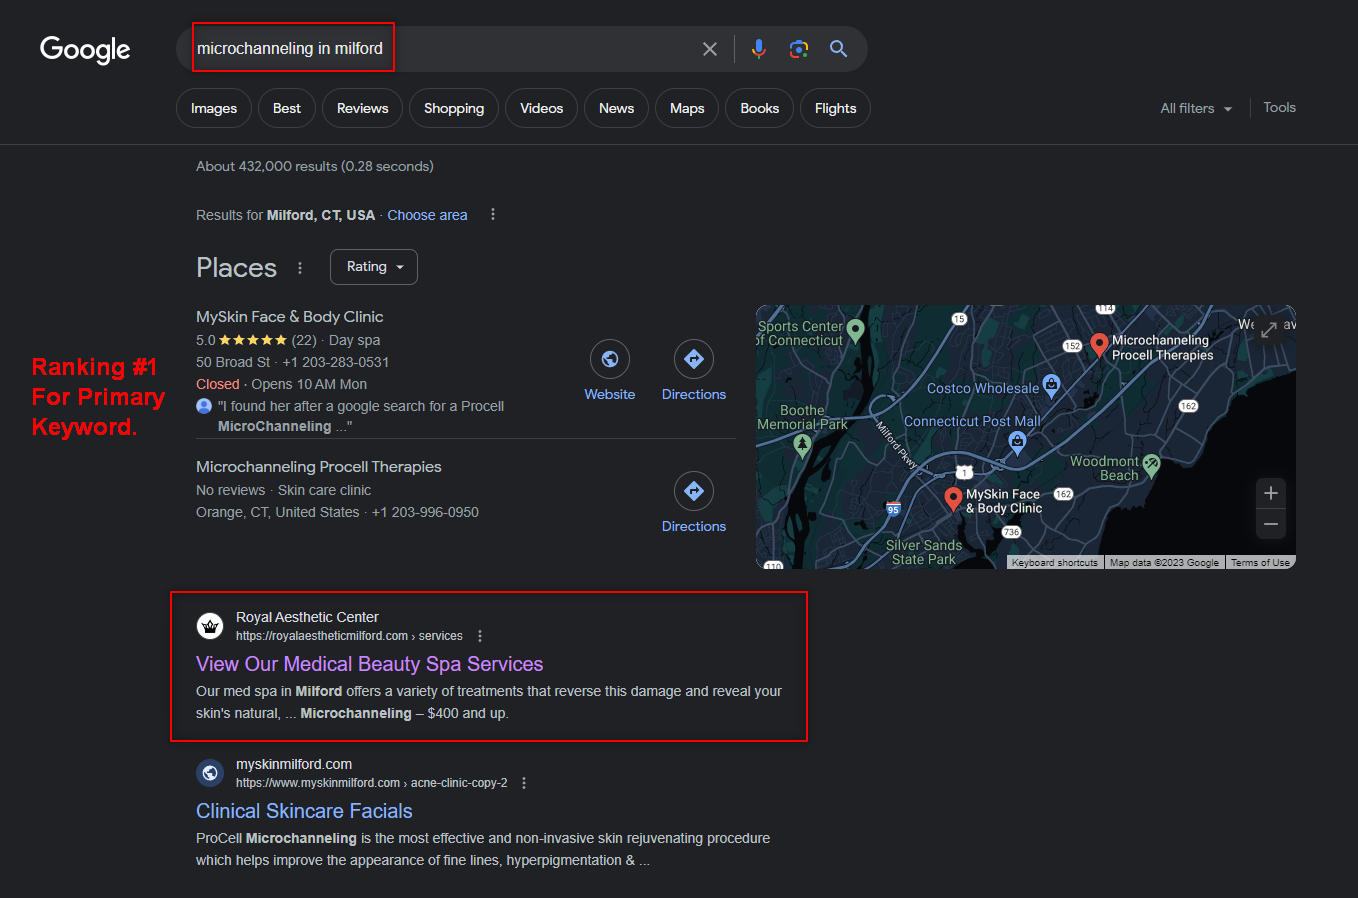Open more options for Royal Aesthetic result

480,636
